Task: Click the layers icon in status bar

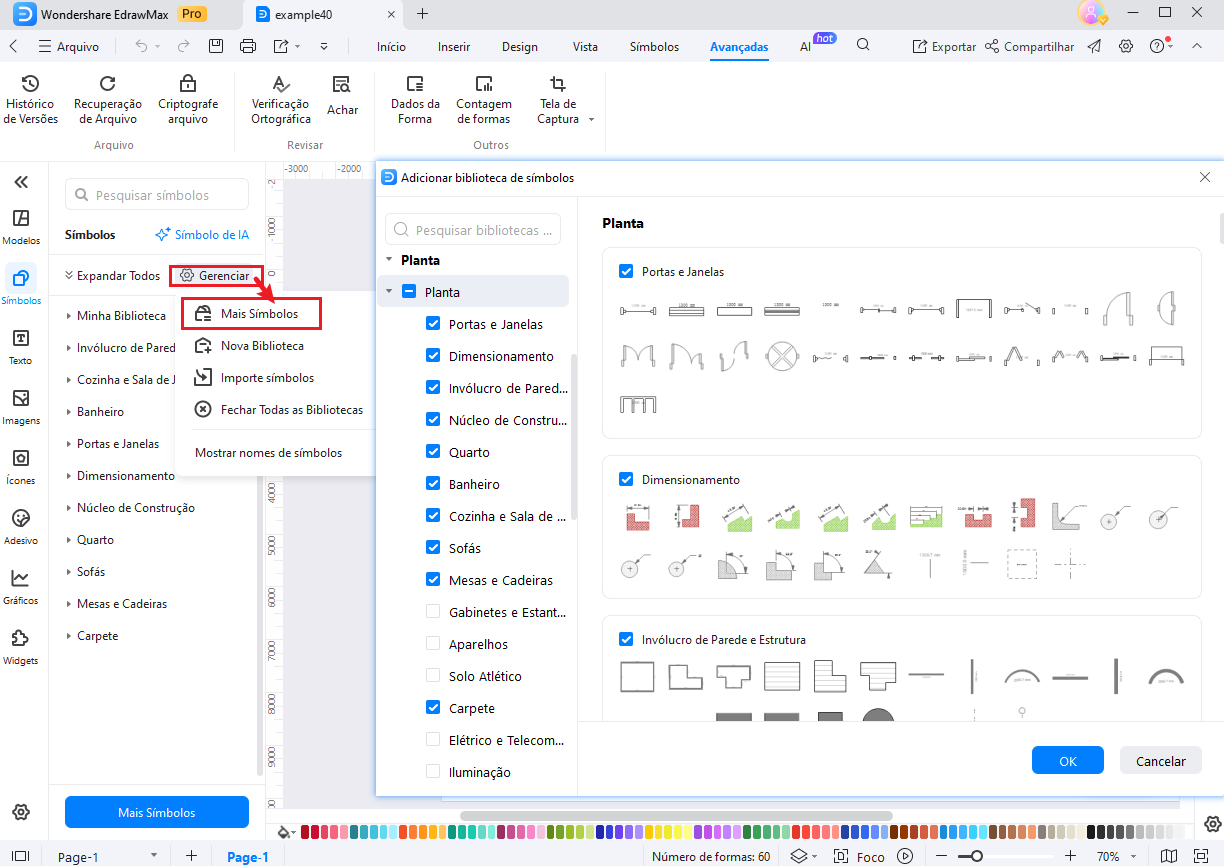Action: point(798,856)
